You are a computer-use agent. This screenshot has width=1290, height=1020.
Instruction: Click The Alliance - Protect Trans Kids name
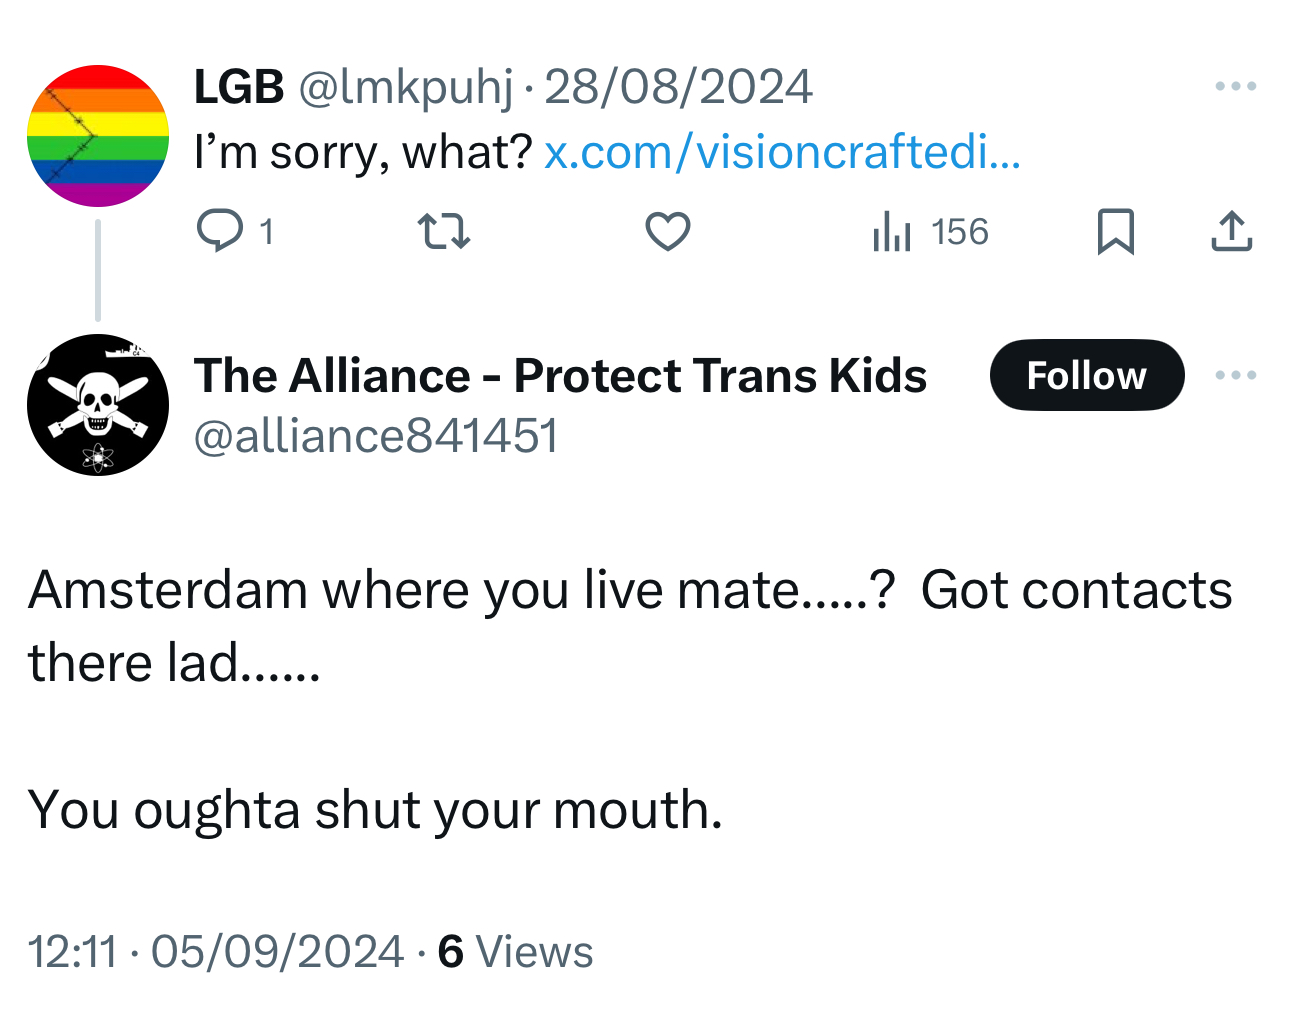[x=560, y=376]
